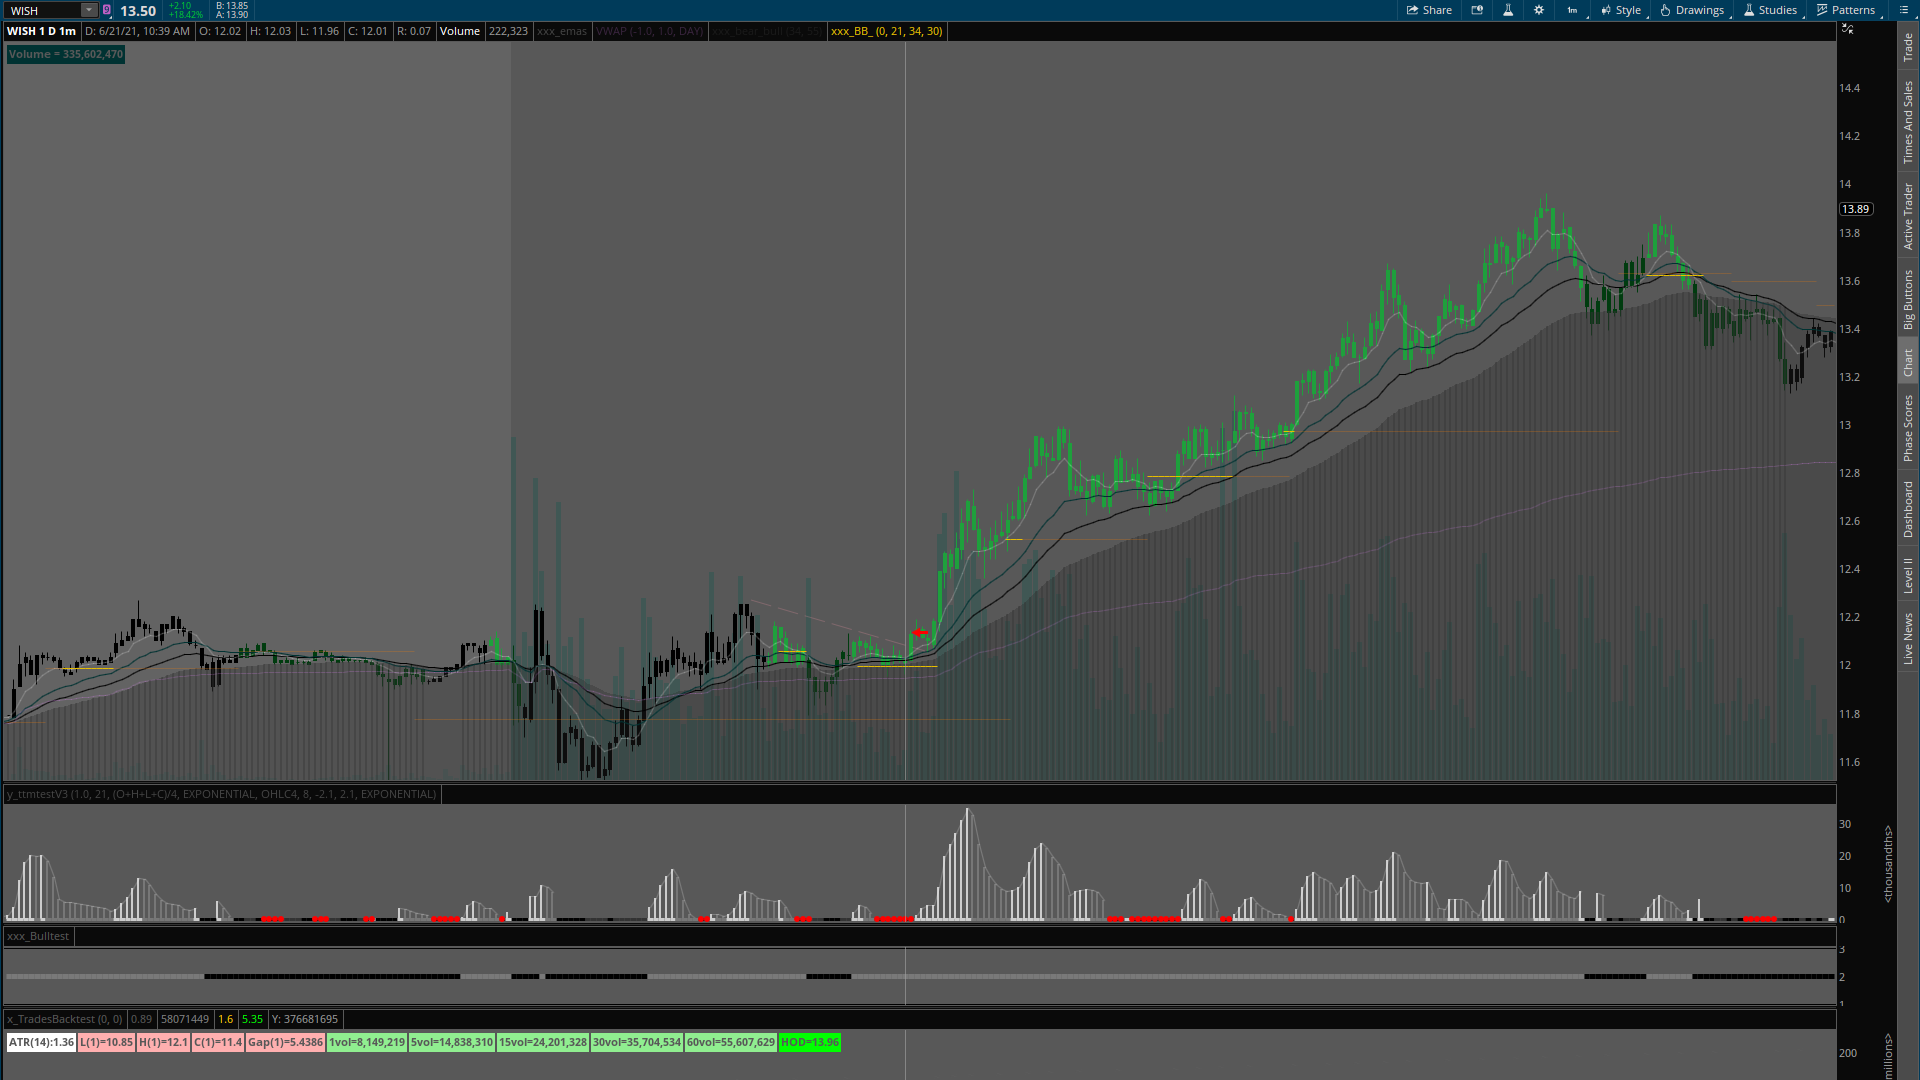The image size is (1920, 1080).
Task: Click the alert/message icon next to Share
Action: tap(1477, 10)
